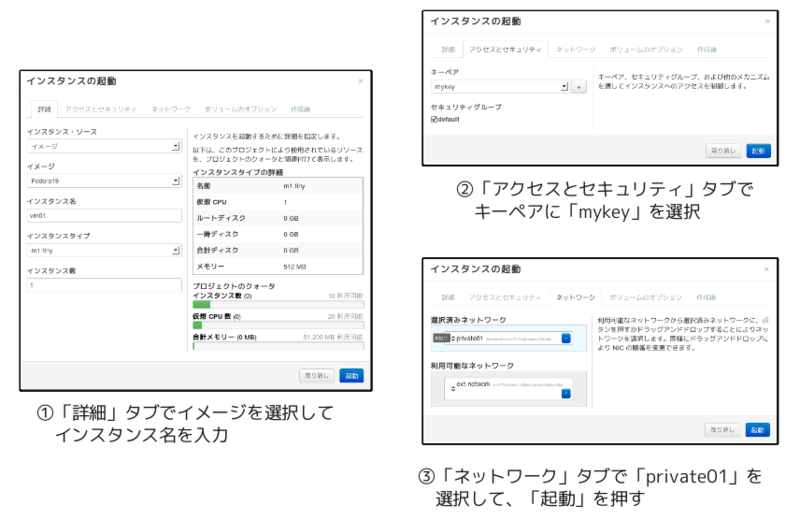The height and width of the screenshot is (520, 800).
Task: Click the 利用可能なネットワーク heading
Action: pyautogui.click(x=472, y=366)
